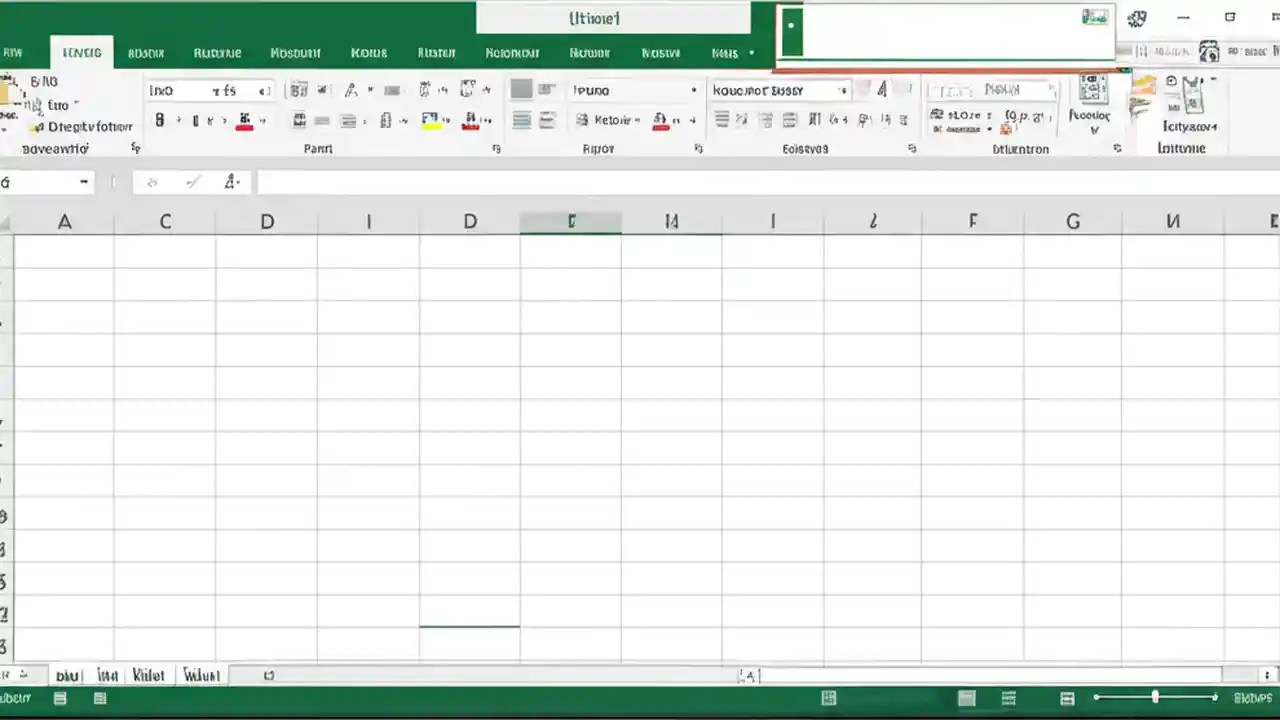This screenshot has width=1280, height=720.
Task: Select the last worksheet tab at bottom
Action: (201, 675)
